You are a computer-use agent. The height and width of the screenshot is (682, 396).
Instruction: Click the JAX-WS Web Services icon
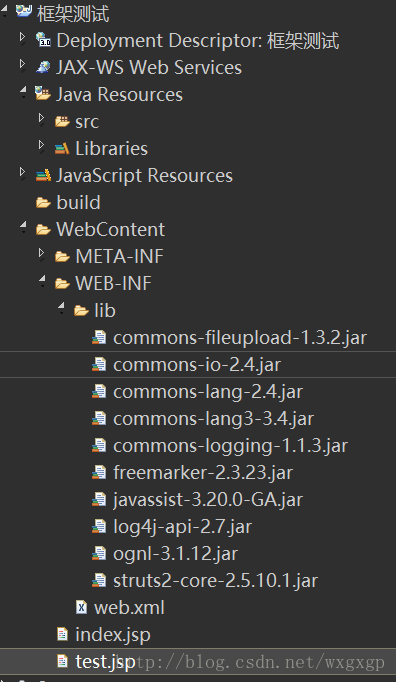click(x=43, y=67)
